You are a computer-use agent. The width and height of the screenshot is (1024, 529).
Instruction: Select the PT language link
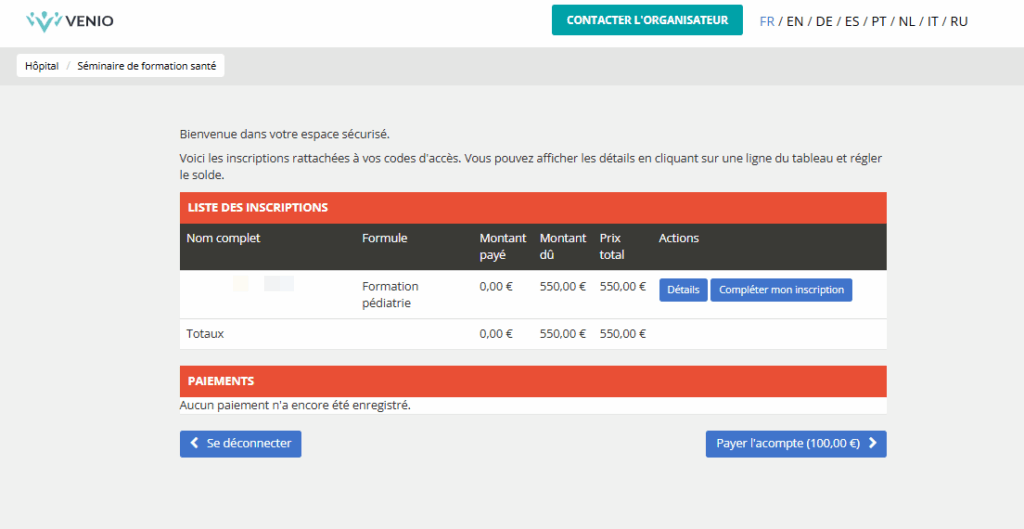click(879, 21)
